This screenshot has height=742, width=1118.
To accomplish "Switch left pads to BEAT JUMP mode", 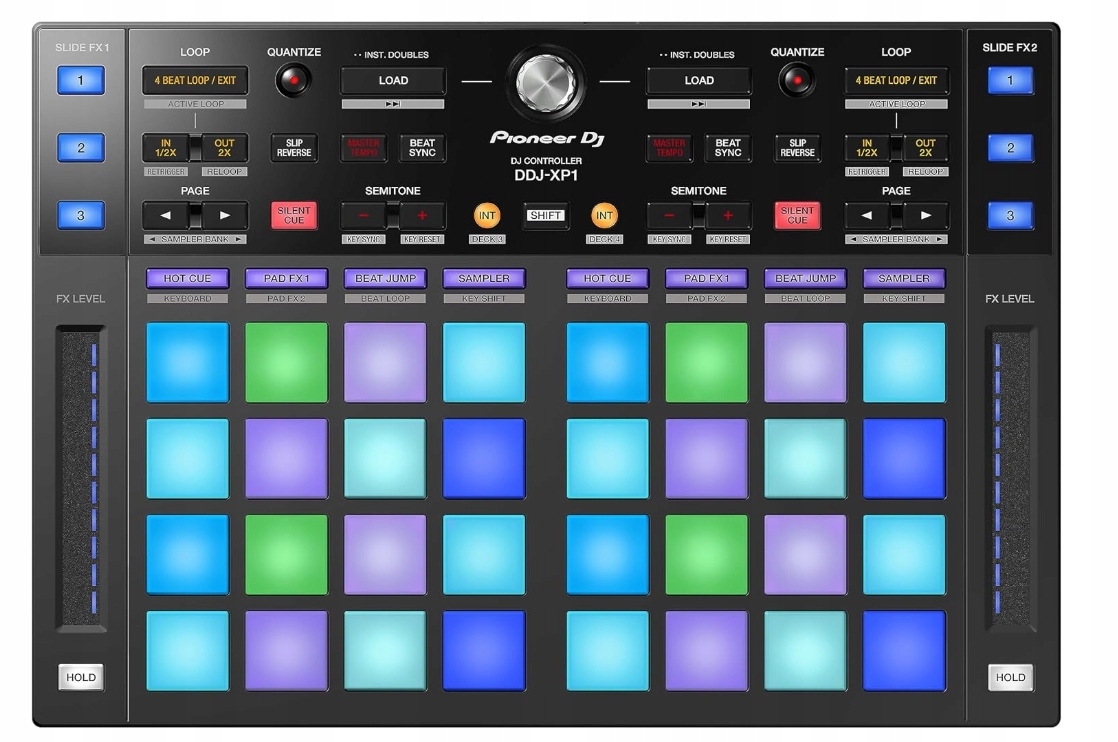I will 385,279.
